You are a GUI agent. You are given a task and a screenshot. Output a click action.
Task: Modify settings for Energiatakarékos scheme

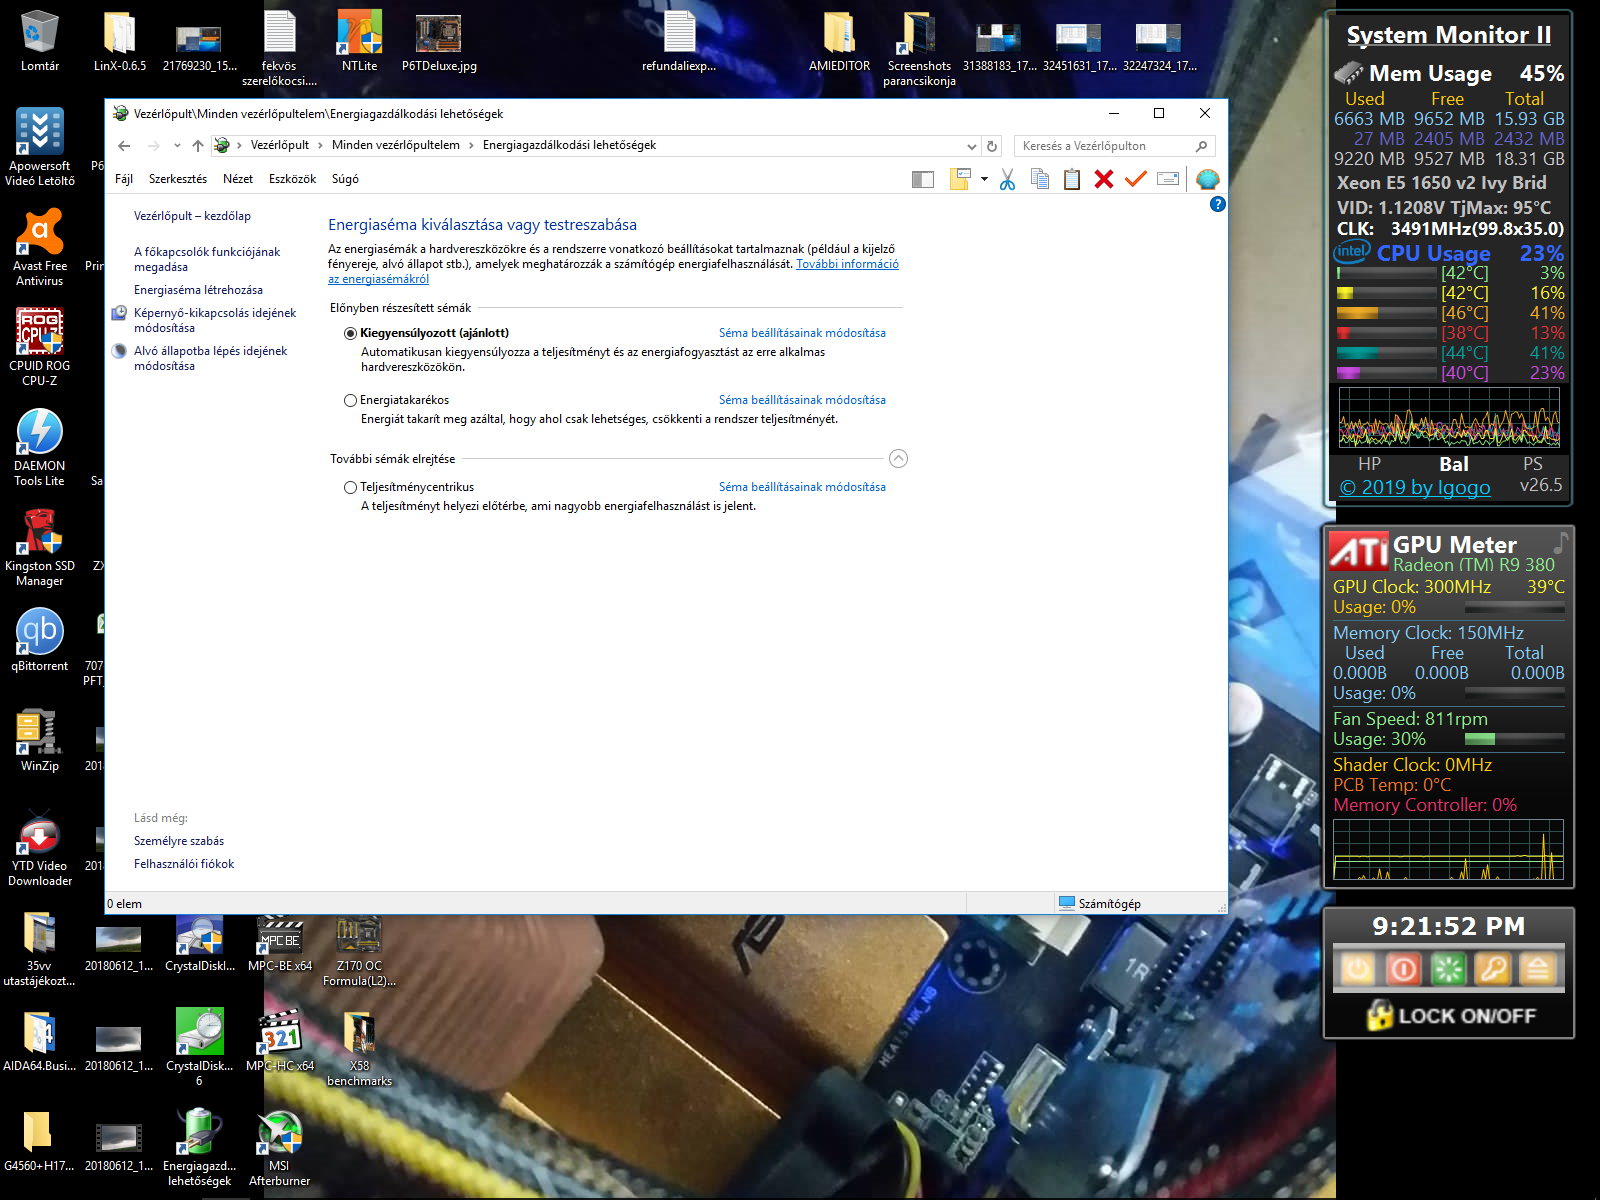point(802,400)
